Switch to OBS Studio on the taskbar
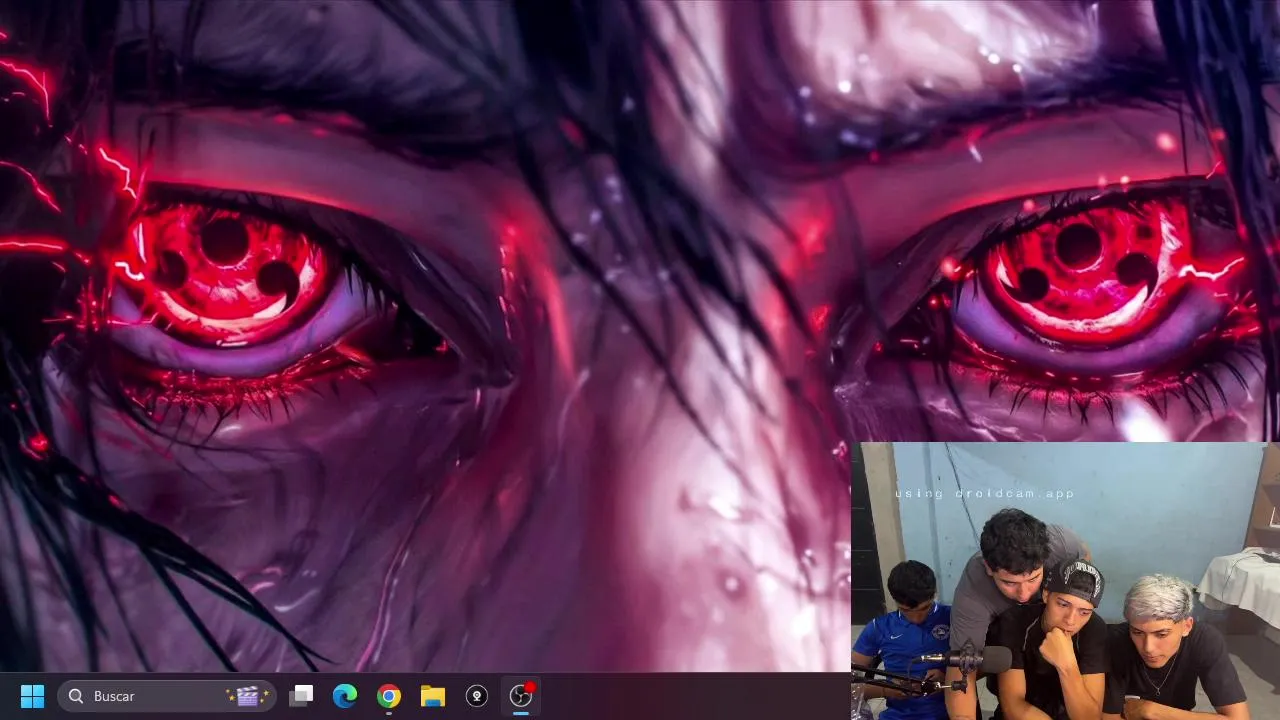This screenshot has width=1280, height=720. click(x=521, y=696)
